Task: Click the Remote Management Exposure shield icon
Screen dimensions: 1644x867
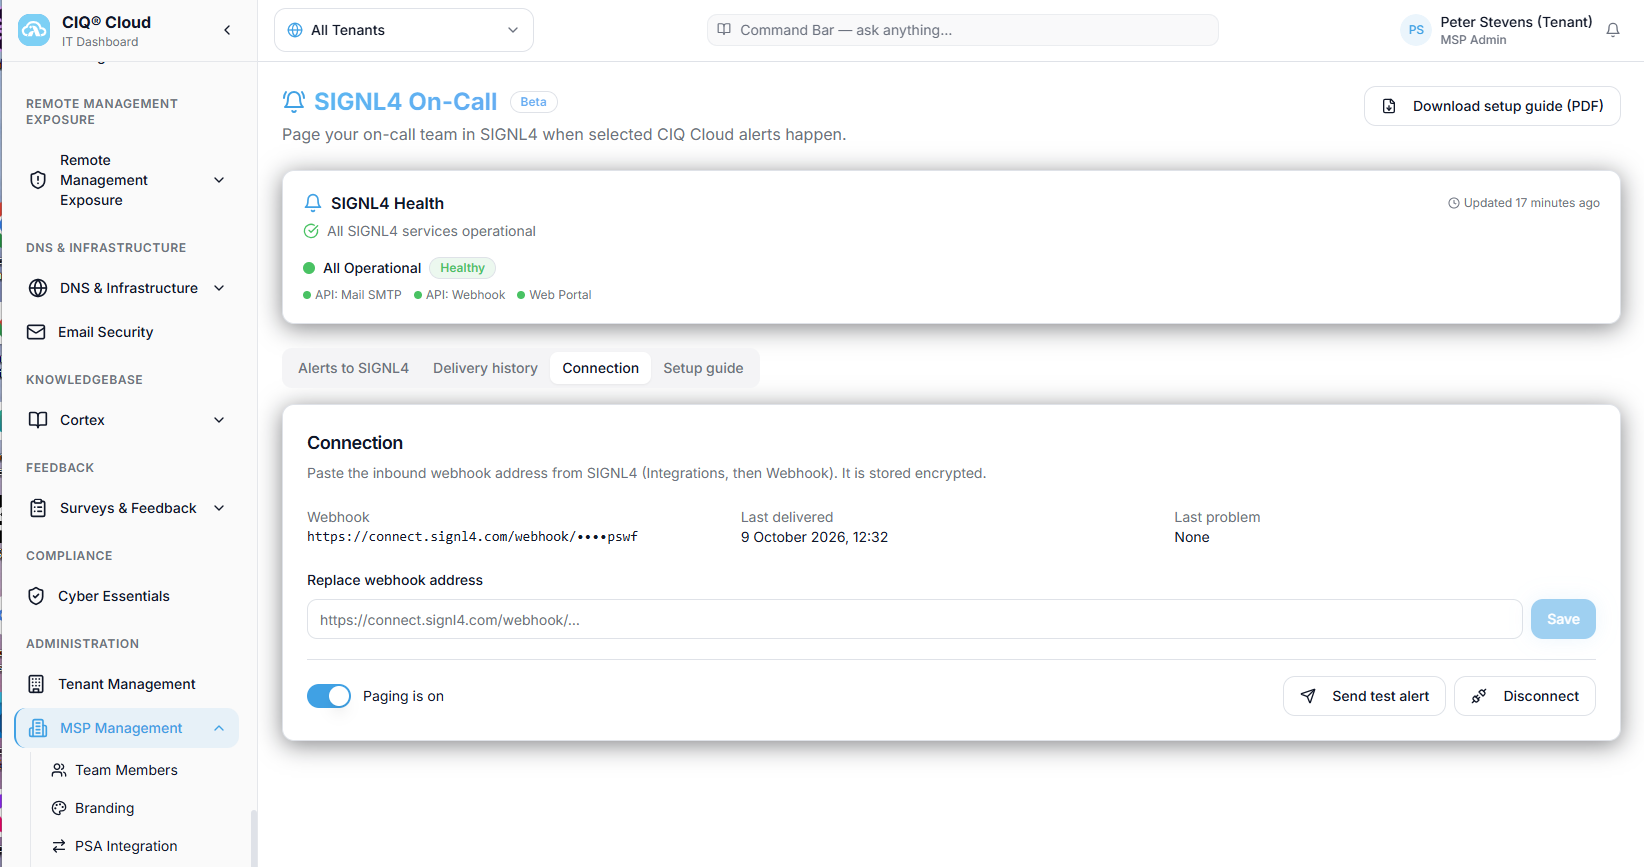Action: [38, 180]
